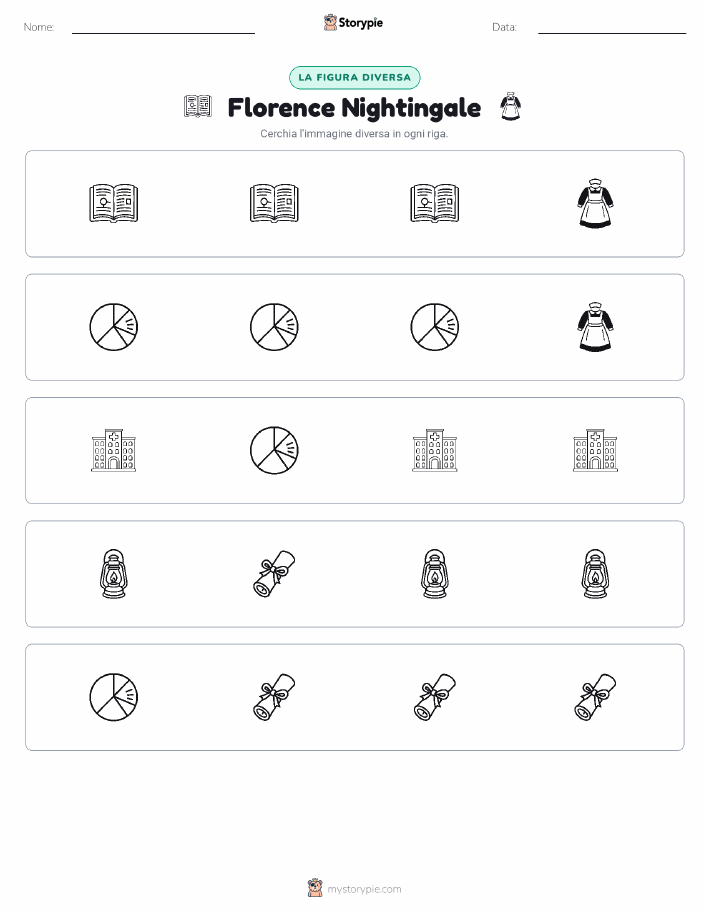The width and height of the screenshot is (709, 917).
Task: Click the Nome input line
Action: [163, 28]
